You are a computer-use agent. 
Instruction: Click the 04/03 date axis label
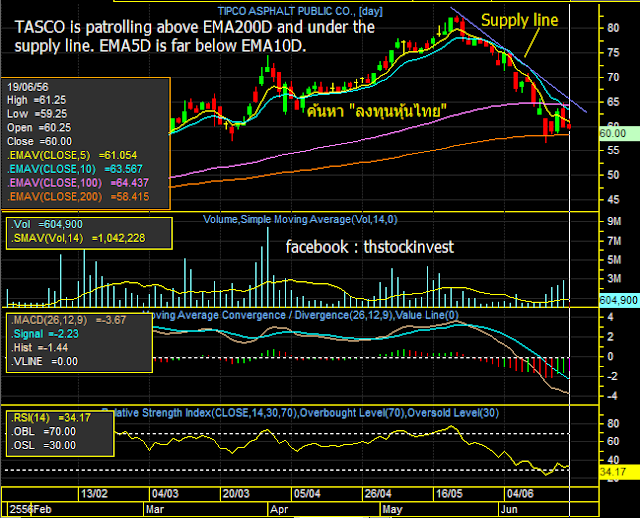[x=165, y=494]
